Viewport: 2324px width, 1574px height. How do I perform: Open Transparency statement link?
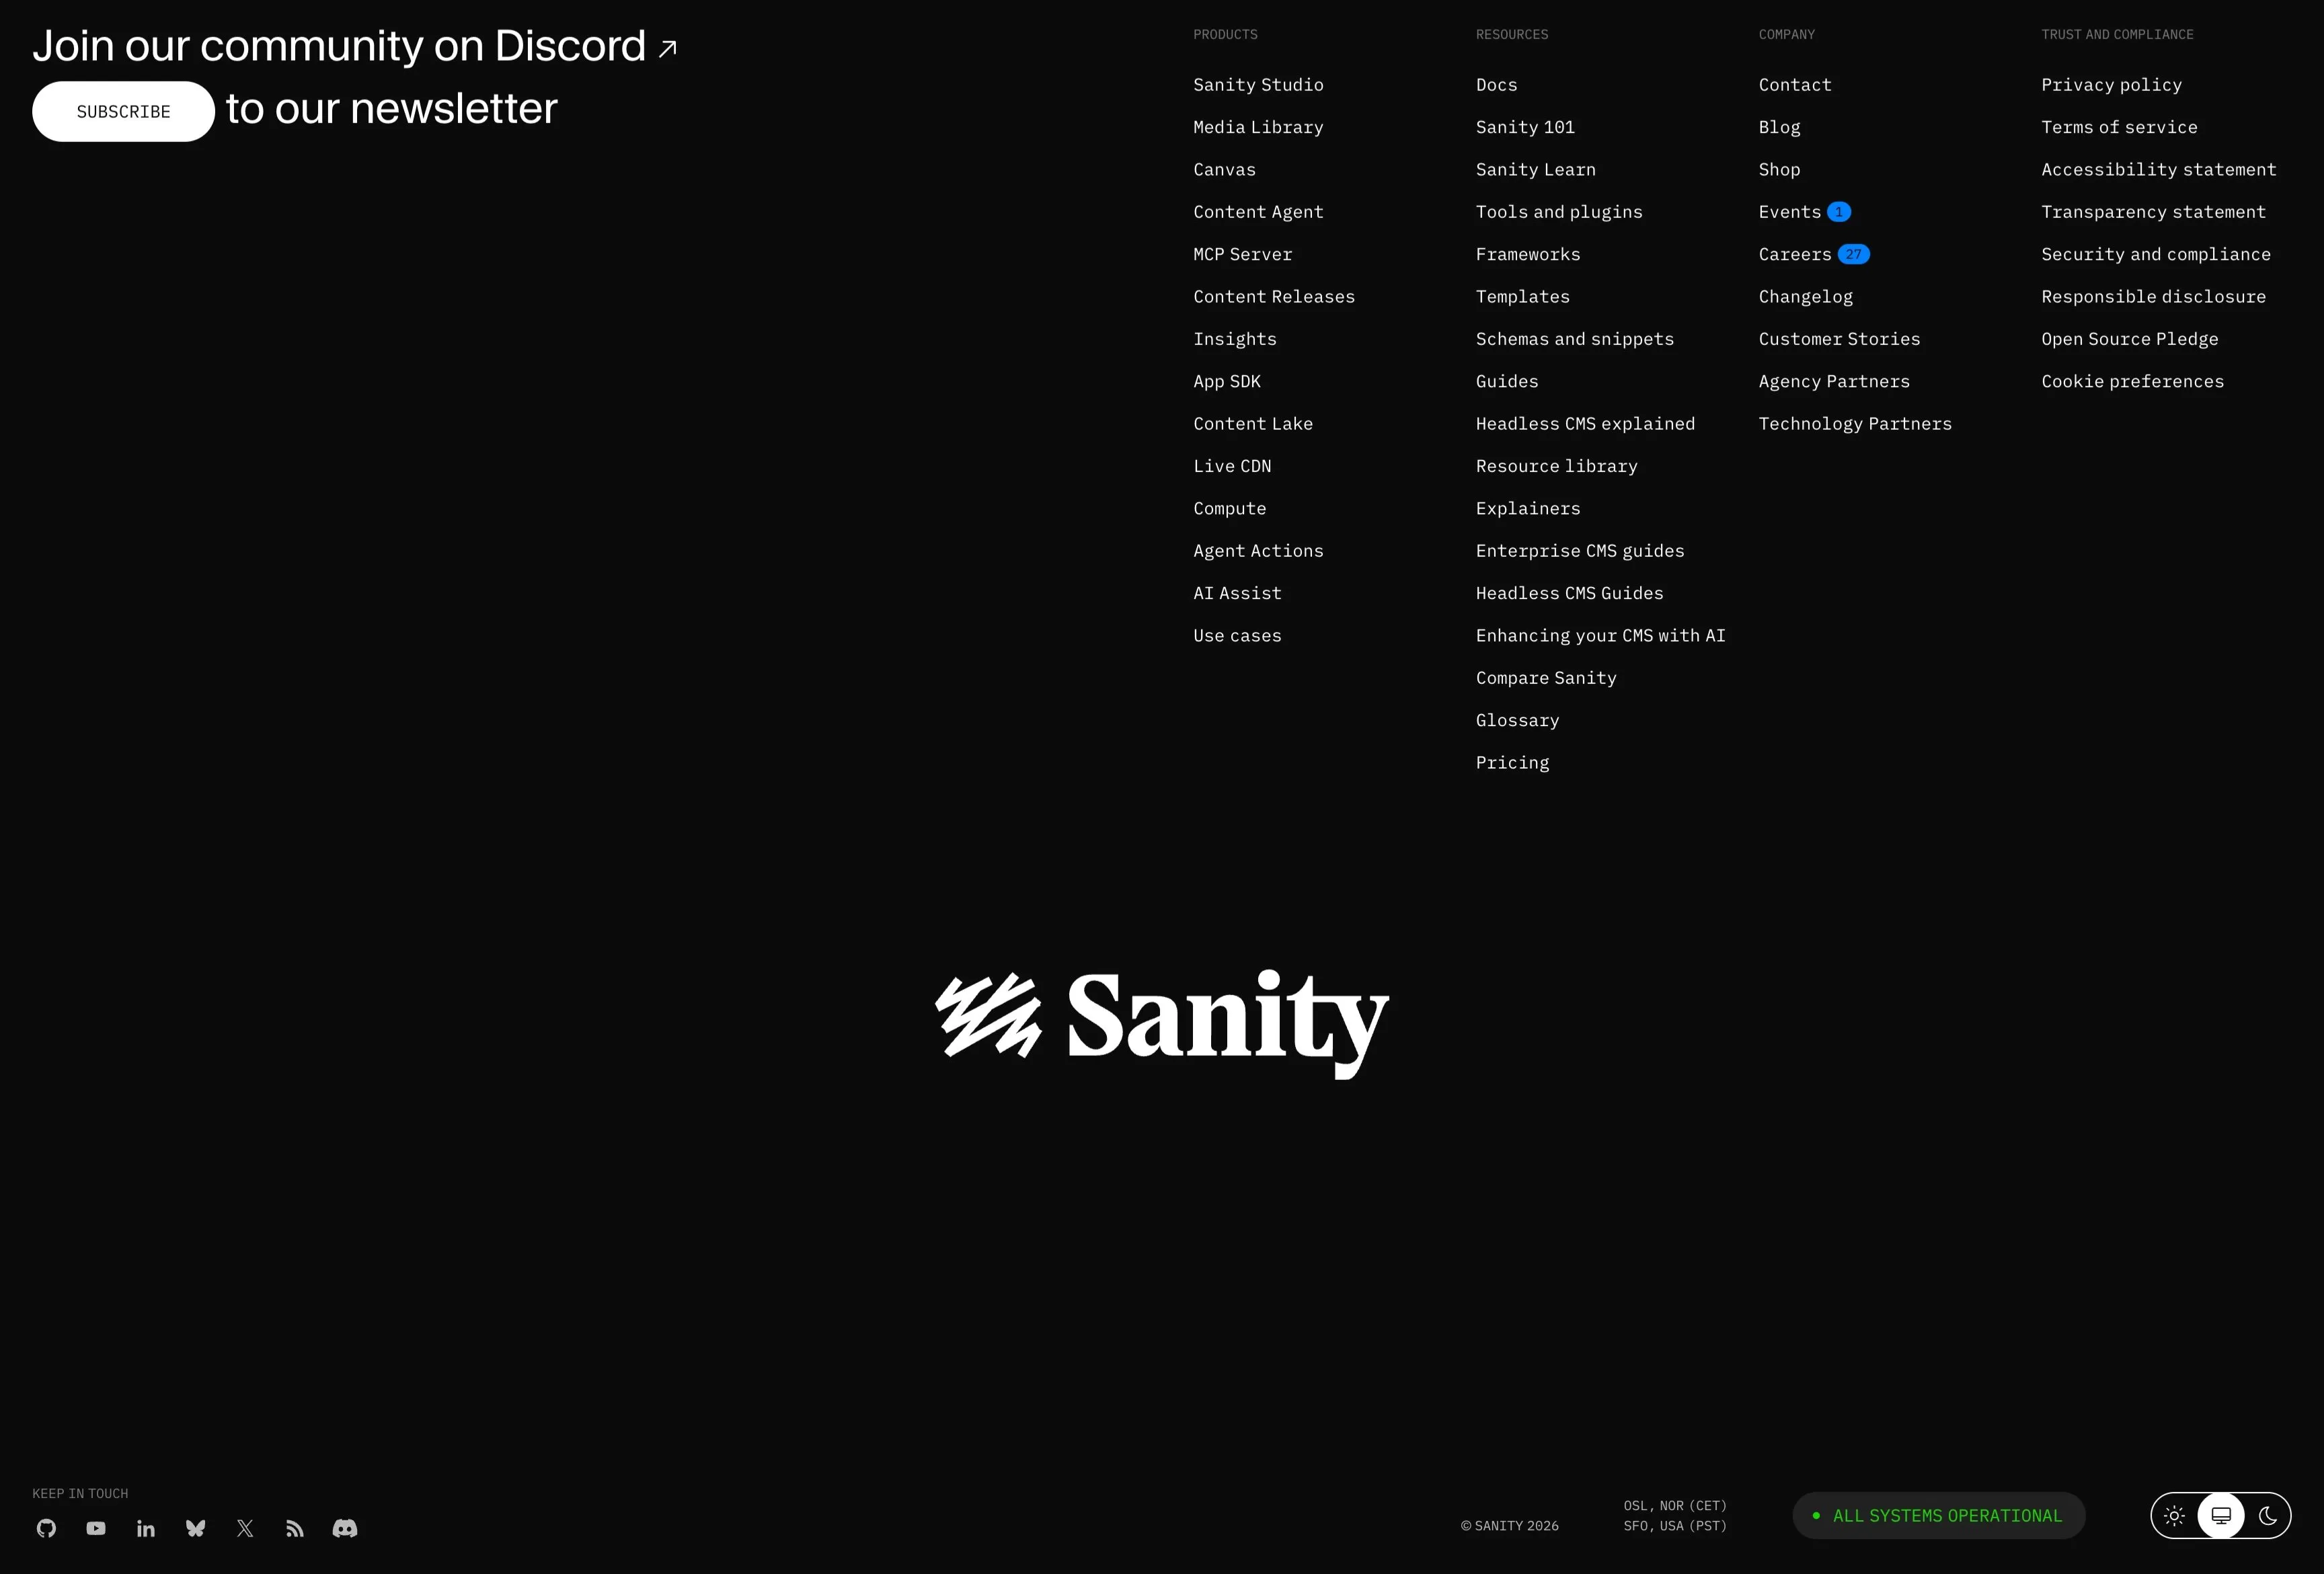2153,212
